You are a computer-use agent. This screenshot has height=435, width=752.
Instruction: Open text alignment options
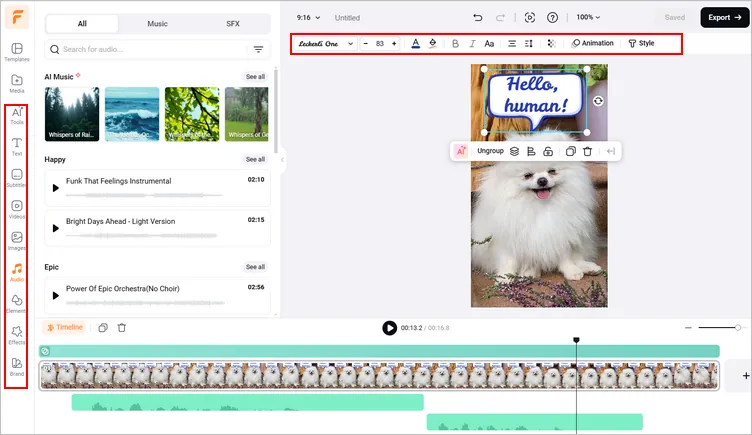point(512,44)
